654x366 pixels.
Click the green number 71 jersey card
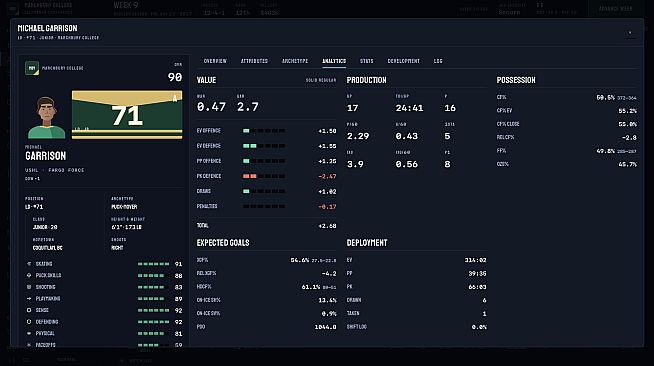pos(127,115)
